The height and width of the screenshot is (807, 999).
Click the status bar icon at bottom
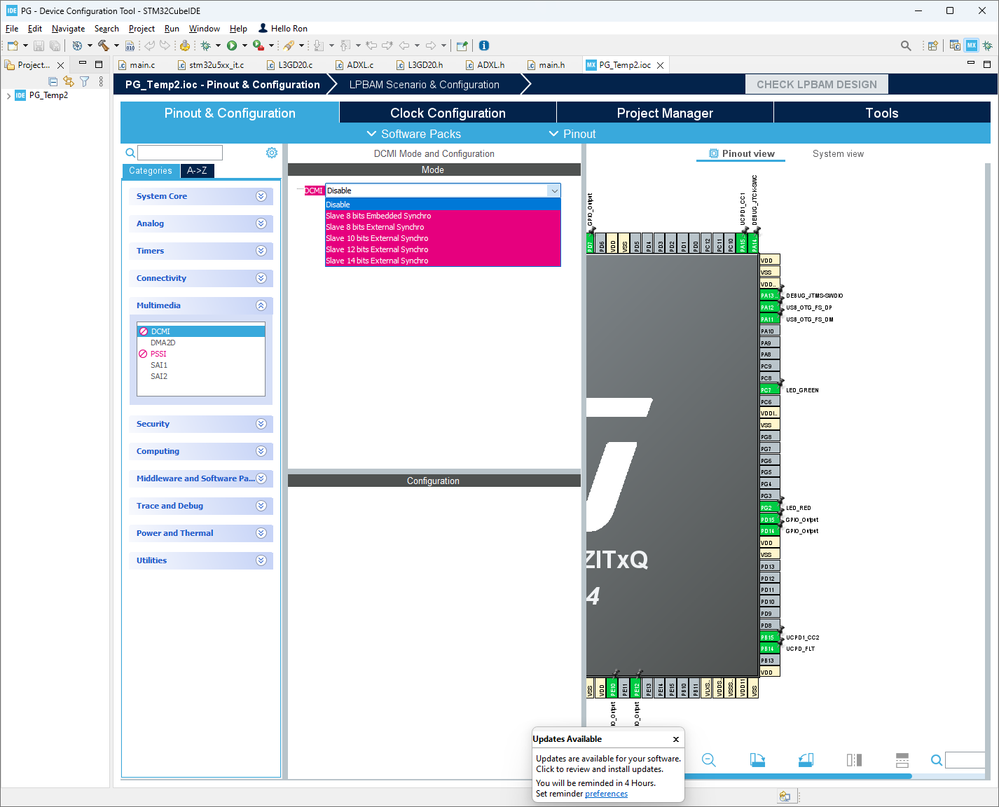(784, 796)
